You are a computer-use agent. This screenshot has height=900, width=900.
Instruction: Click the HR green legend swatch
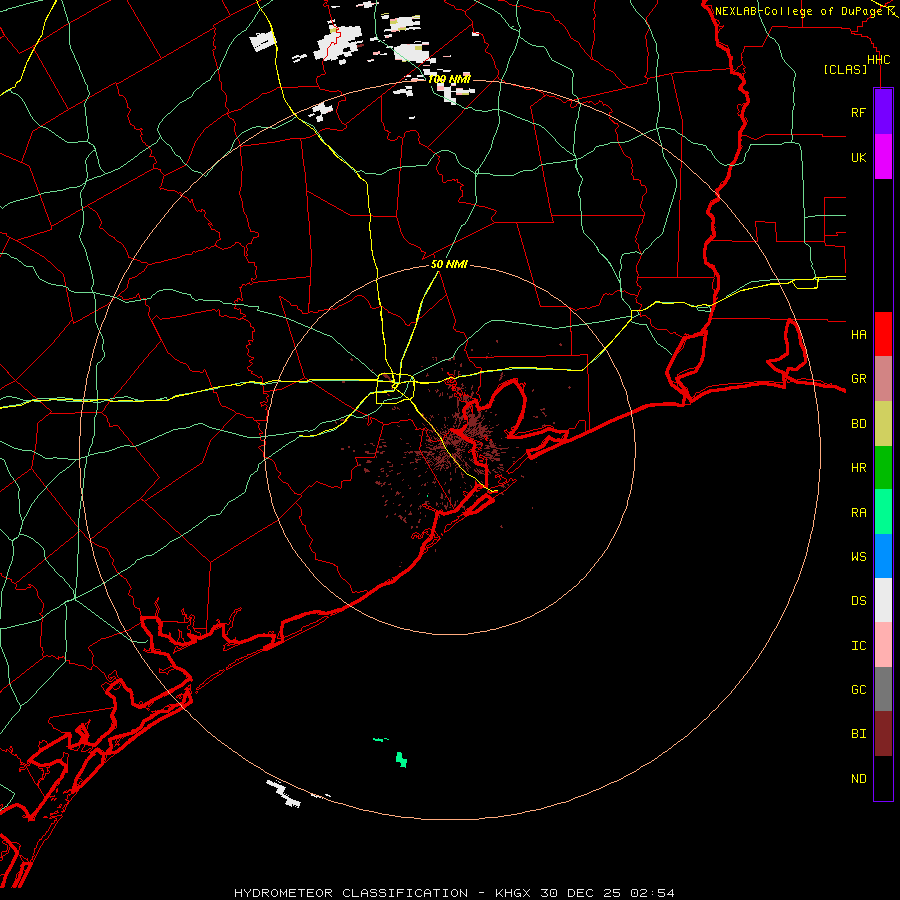[x=883, y=467]
